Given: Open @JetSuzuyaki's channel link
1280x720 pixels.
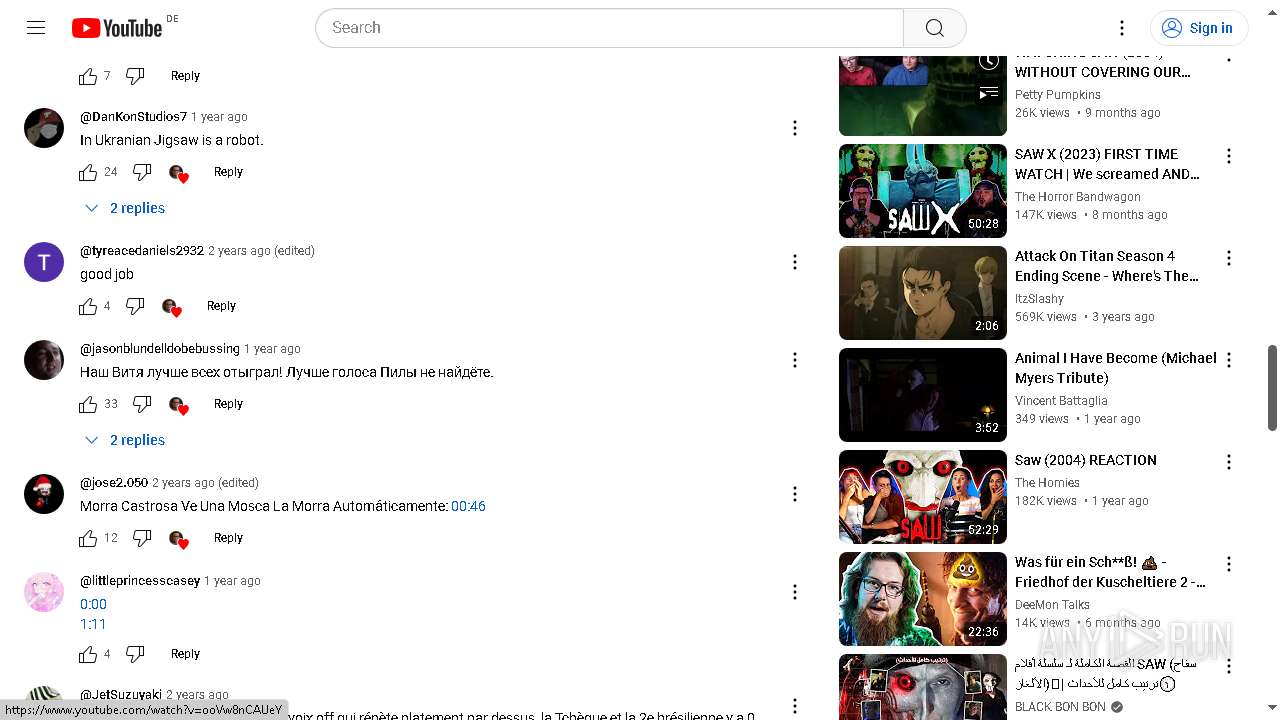Looking at the screenshot, I should coord(120,694).
